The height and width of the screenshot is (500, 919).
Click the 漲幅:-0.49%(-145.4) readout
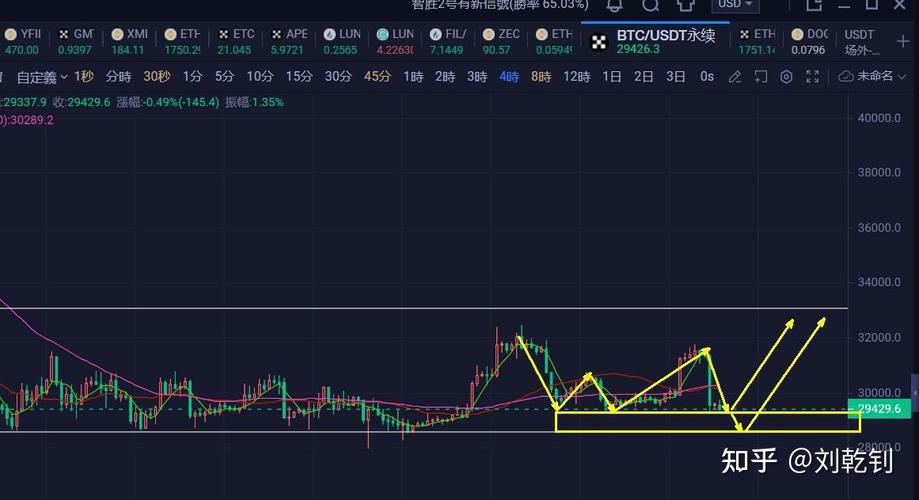pyautogui.click(x=168, y=102)
